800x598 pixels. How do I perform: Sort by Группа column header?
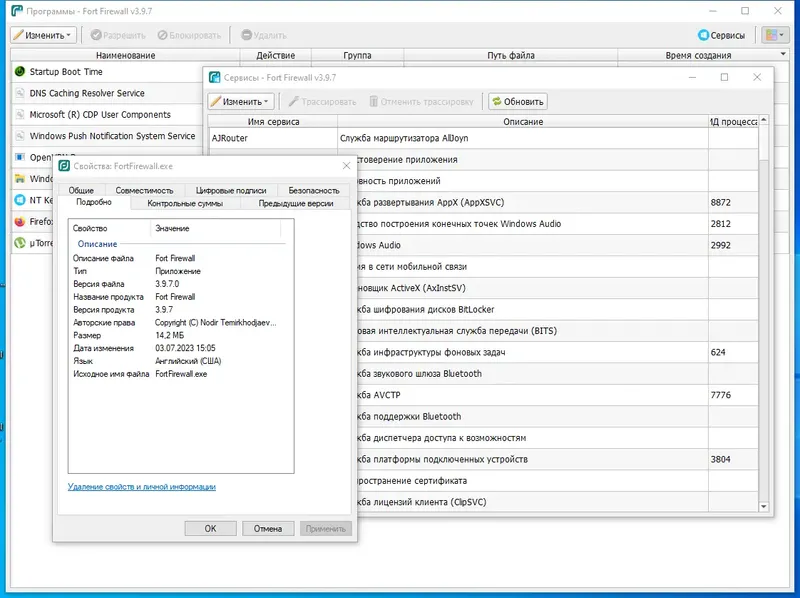[357, 55]
